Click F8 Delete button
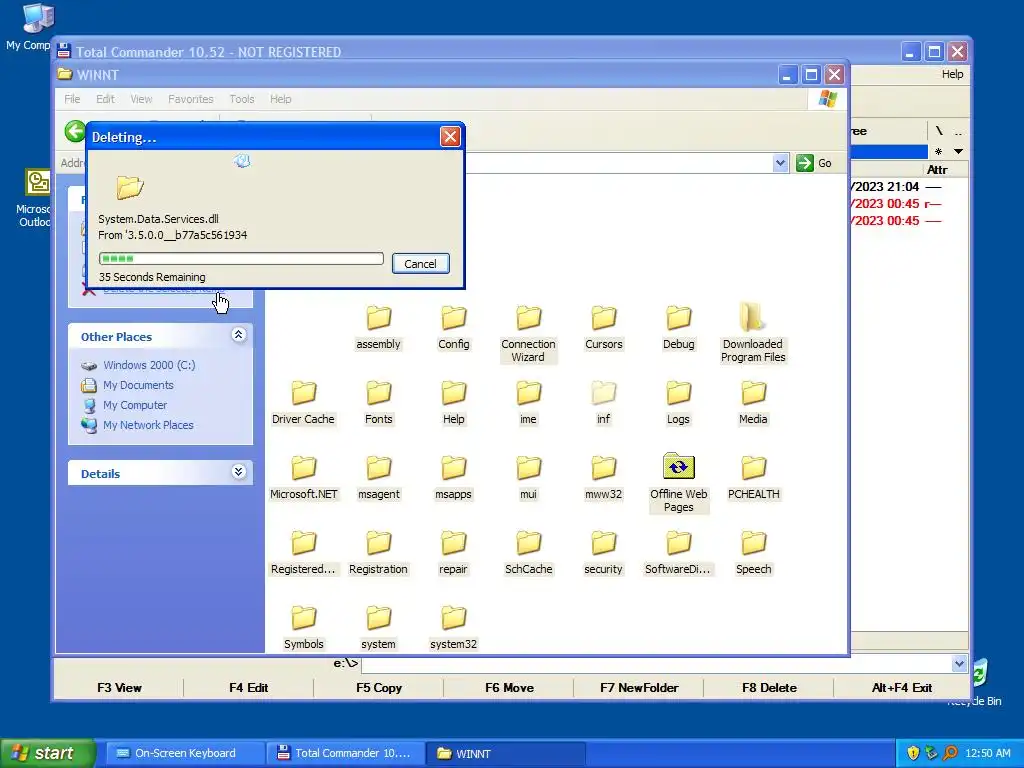The height and width of the screenshot is (768, 1024). pos(769,688)
